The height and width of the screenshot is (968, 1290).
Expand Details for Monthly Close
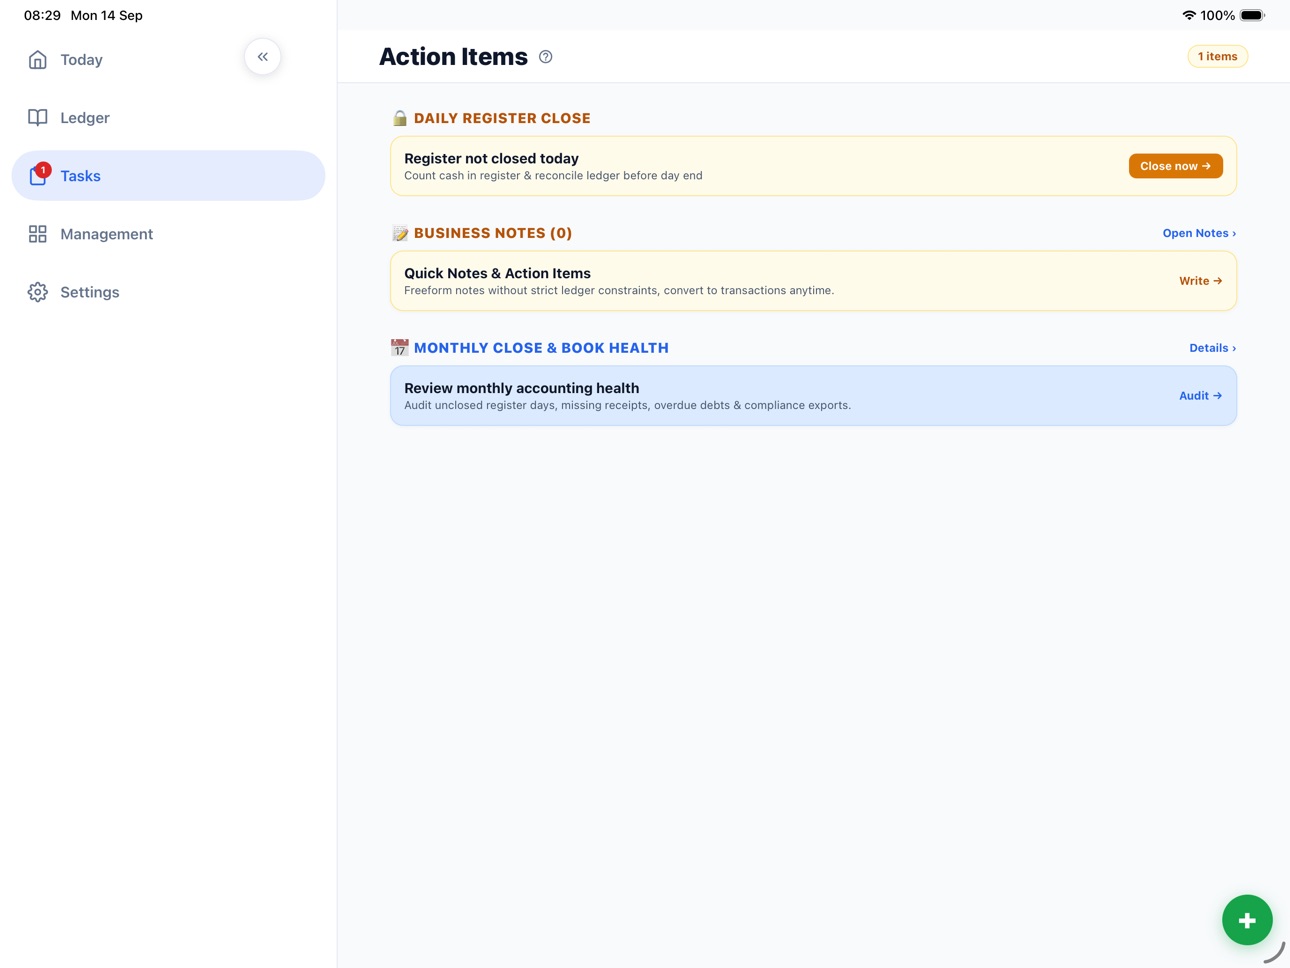click(1212, 348)
